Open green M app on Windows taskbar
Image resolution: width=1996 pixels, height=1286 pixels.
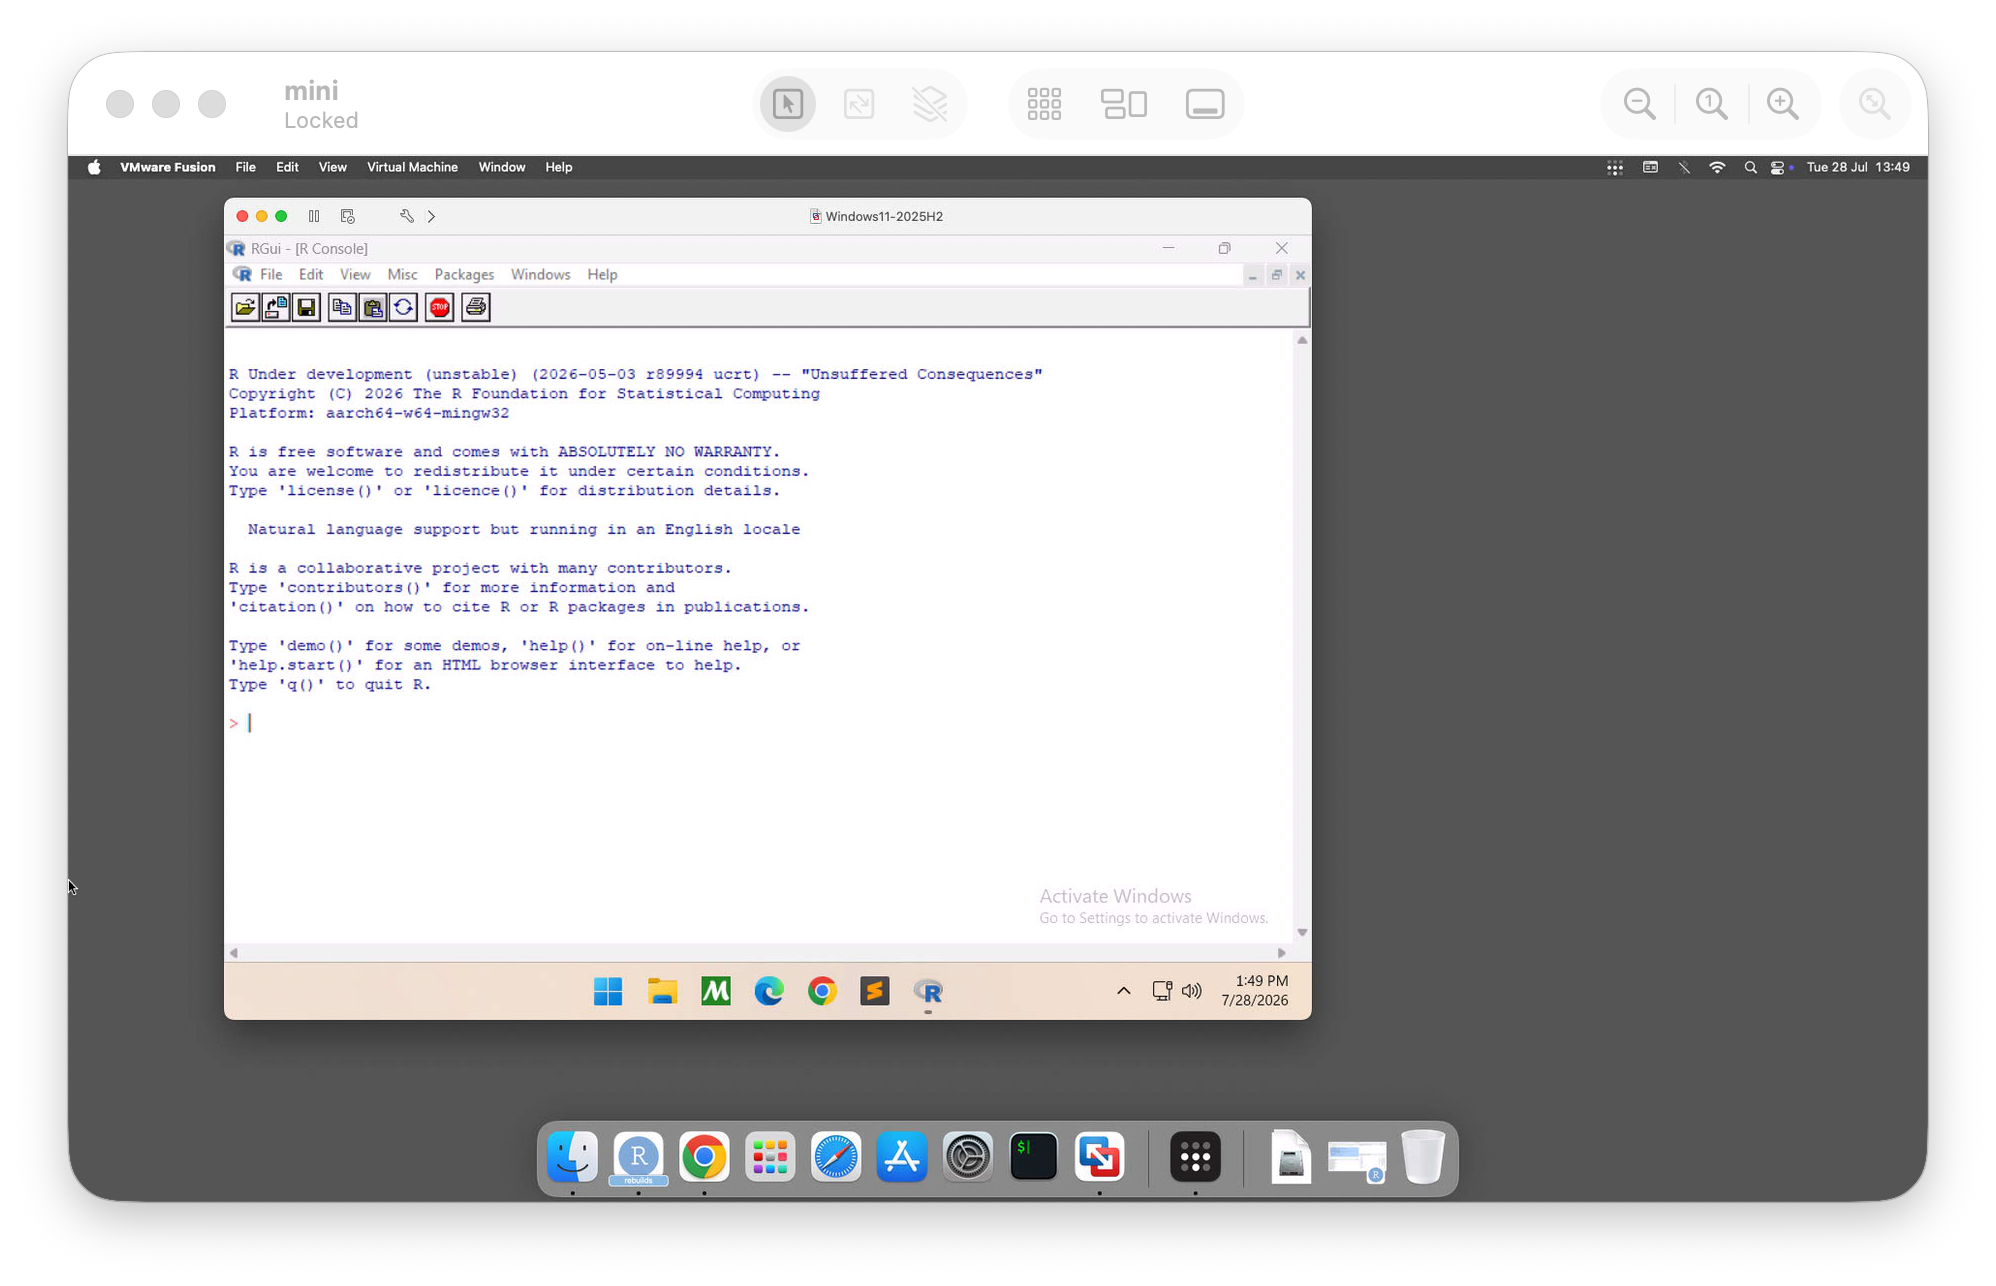[x=716, y=991]
